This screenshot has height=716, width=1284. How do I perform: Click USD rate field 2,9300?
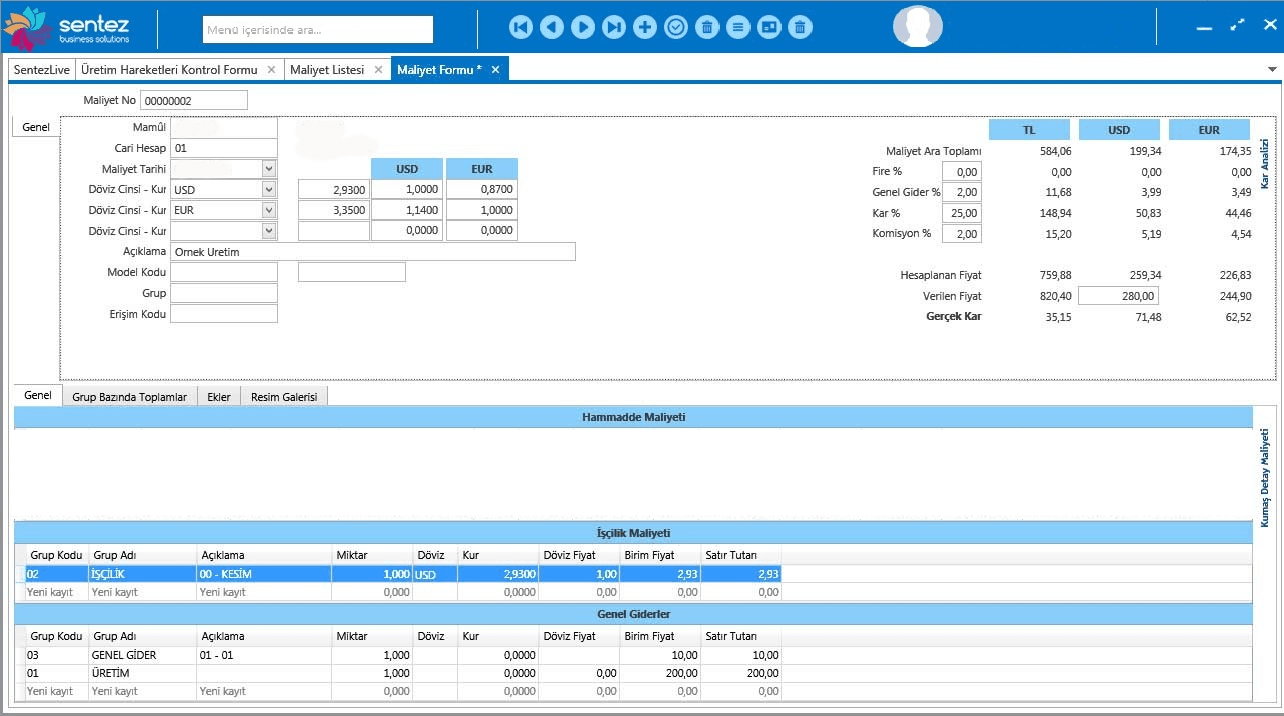(x=333, y=190)
